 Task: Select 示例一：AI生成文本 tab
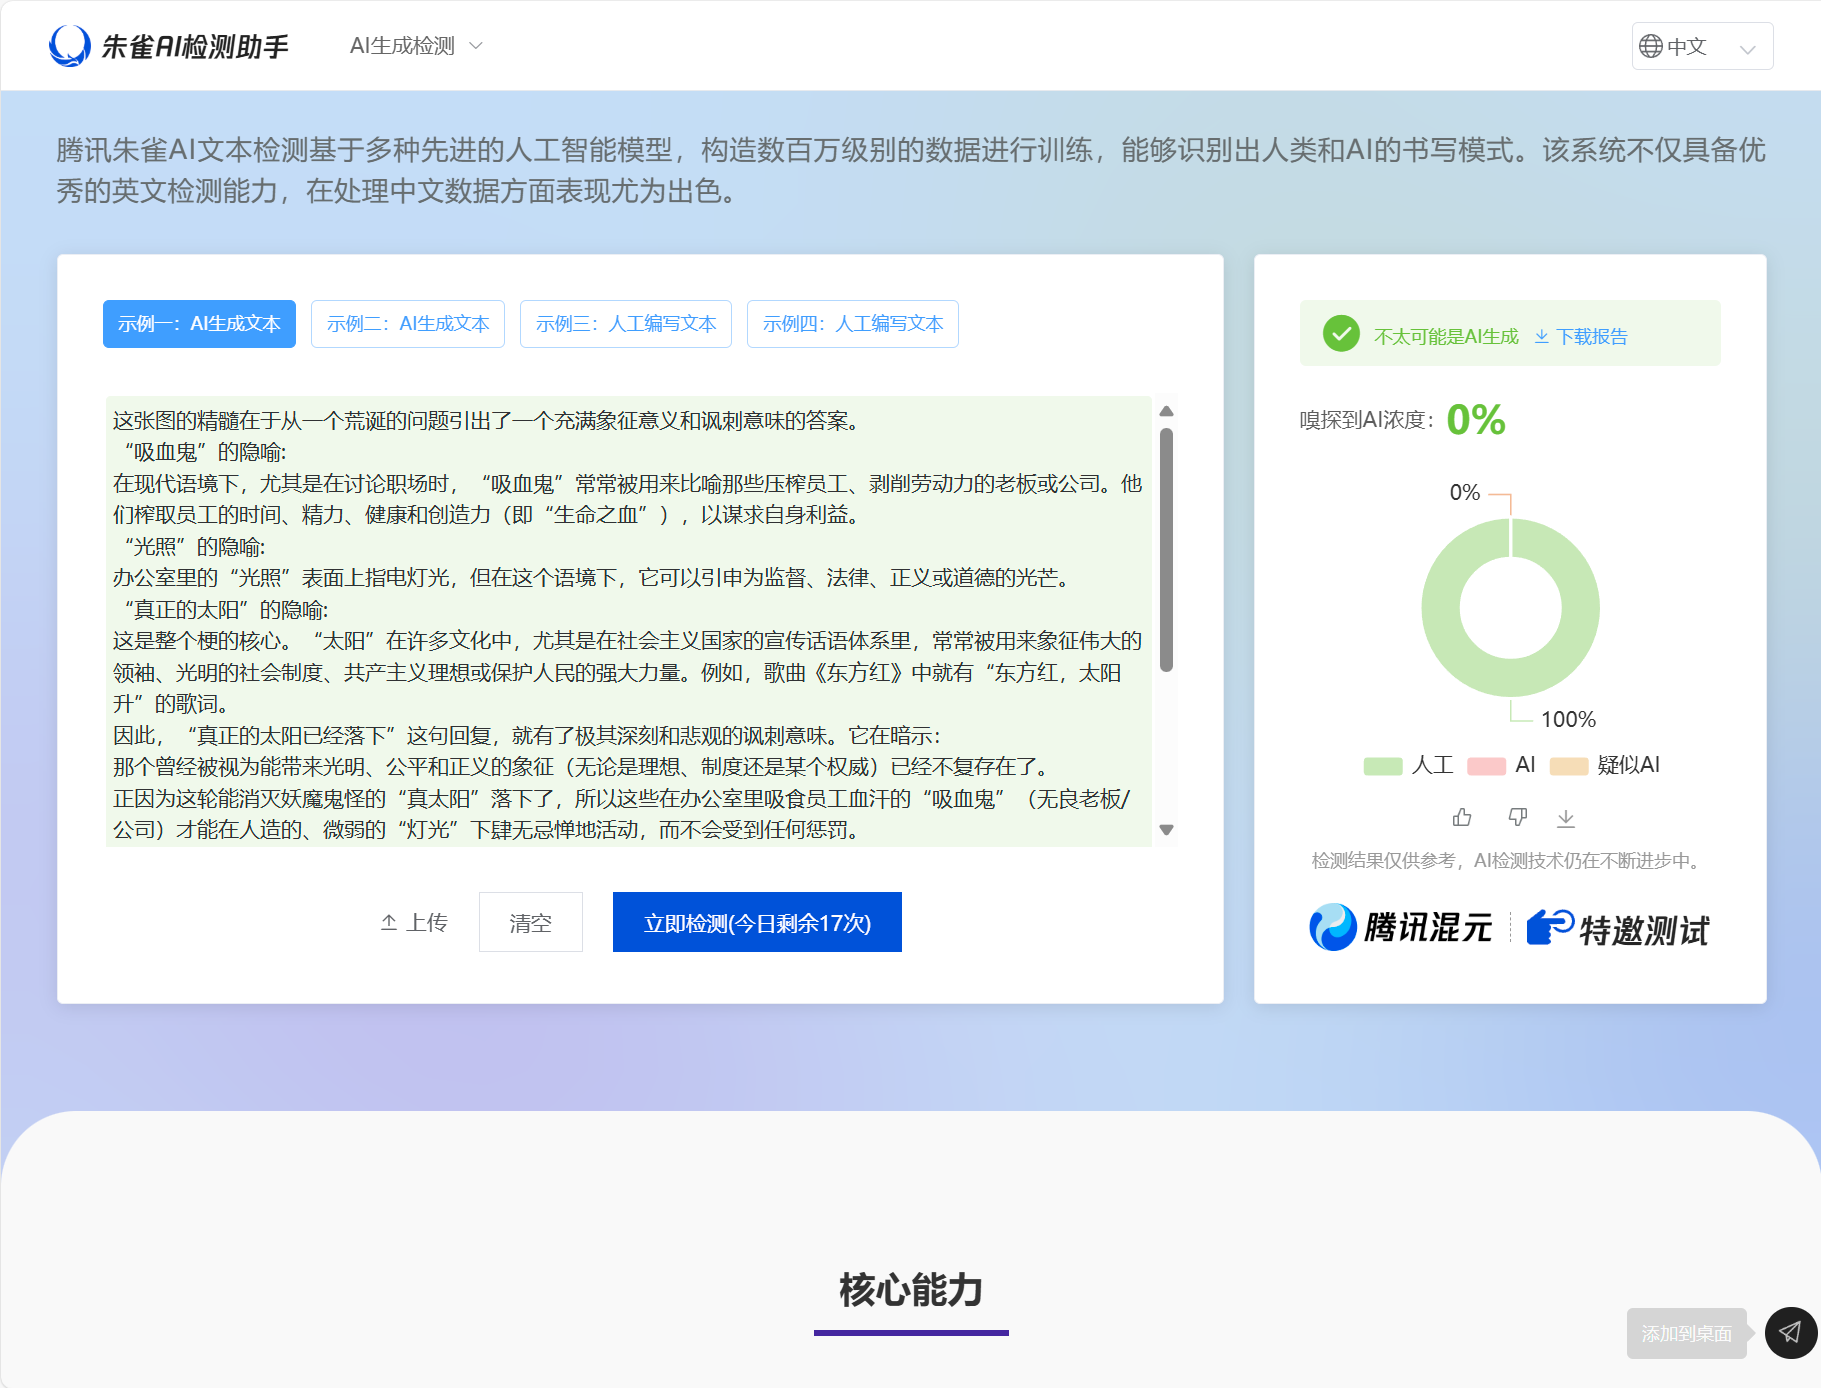pos(199,324)
